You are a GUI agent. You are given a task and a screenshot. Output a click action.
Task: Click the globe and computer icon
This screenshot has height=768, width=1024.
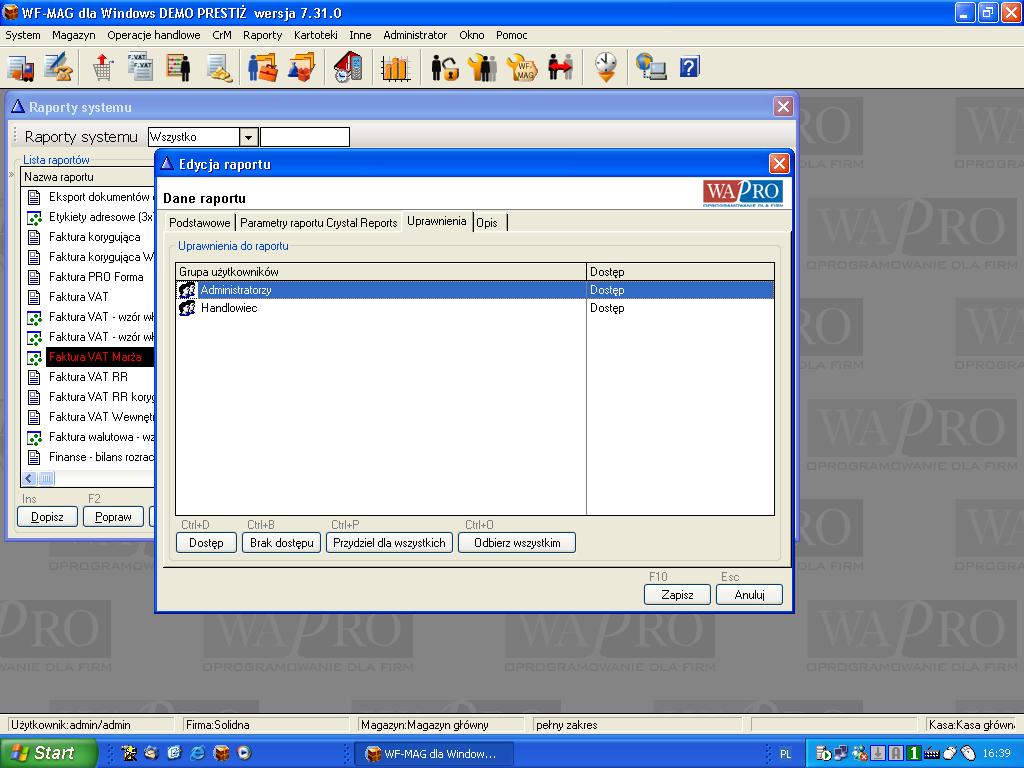[x=651, y=68]
